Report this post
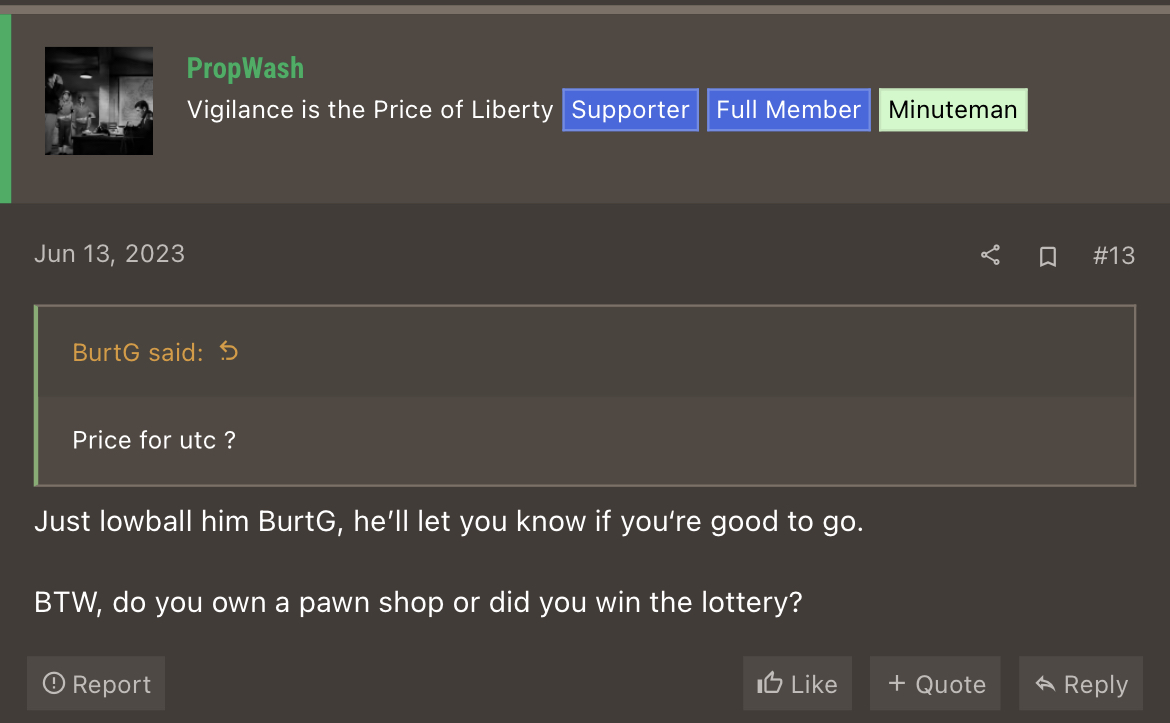1170x723 pixels. point(96,683)
